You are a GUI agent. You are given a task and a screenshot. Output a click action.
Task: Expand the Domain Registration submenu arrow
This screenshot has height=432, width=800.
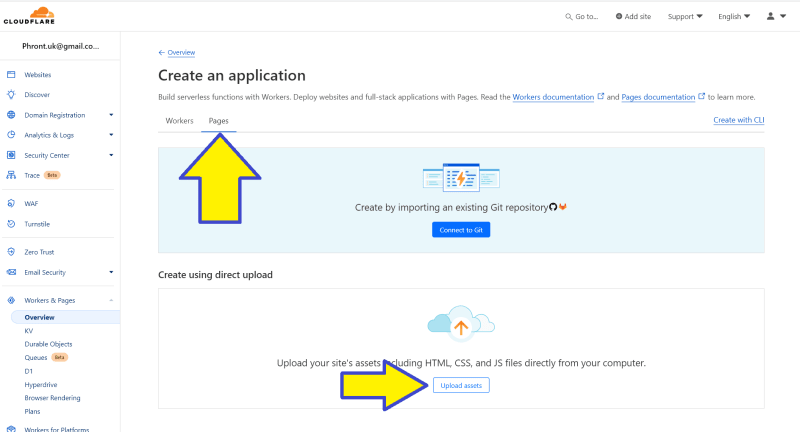tap(111, 115)
